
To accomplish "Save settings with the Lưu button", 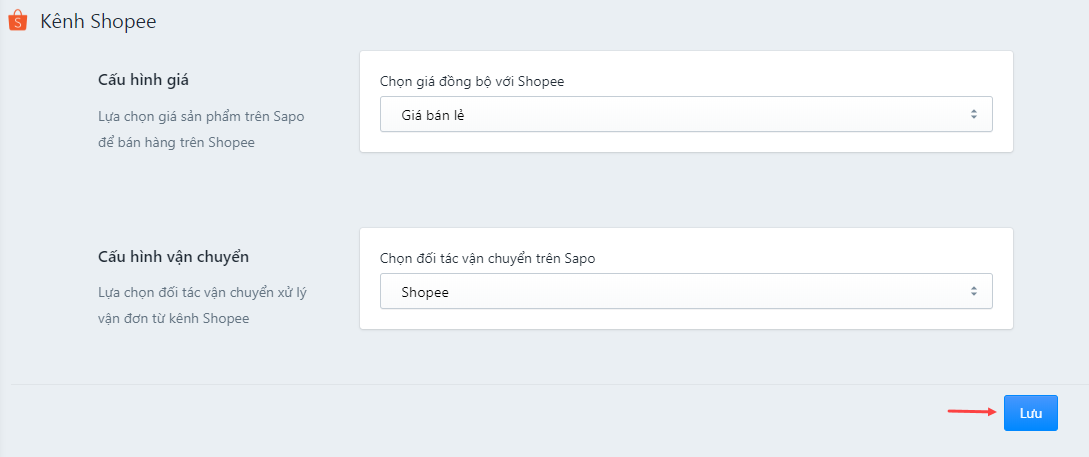I will pos(1031,413).
